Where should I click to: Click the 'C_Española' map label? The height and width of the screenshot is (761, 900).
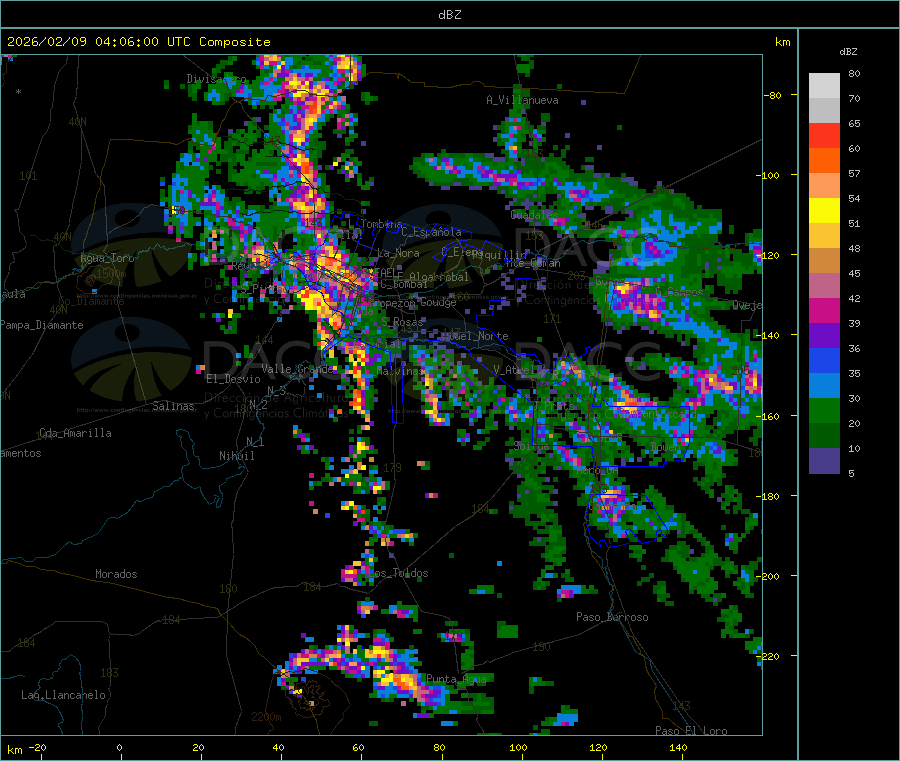click(431, 232)
